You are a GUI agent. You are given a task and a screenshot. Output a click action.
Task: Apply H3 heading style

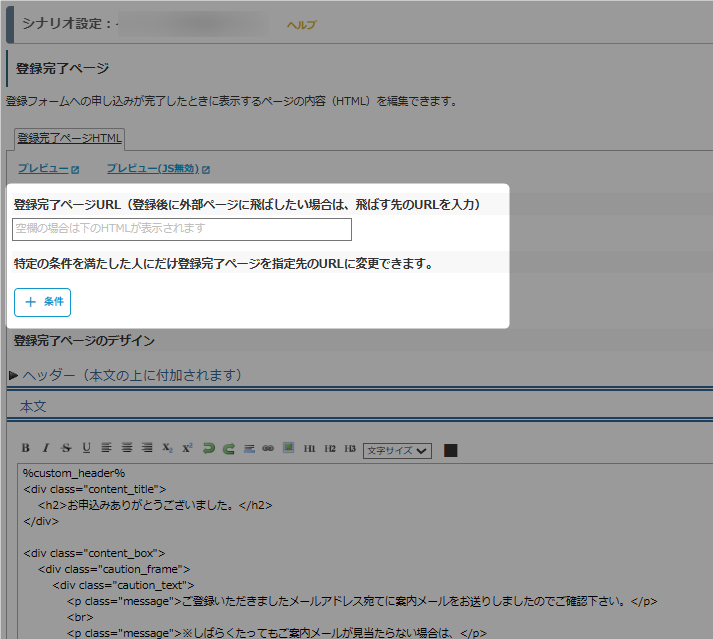pos(349,449)
